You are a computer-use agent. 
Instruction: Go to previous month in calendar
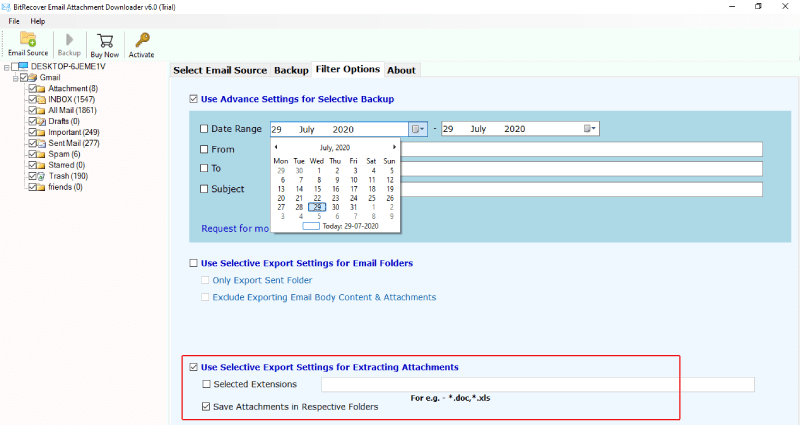click(x=276, y=147)
